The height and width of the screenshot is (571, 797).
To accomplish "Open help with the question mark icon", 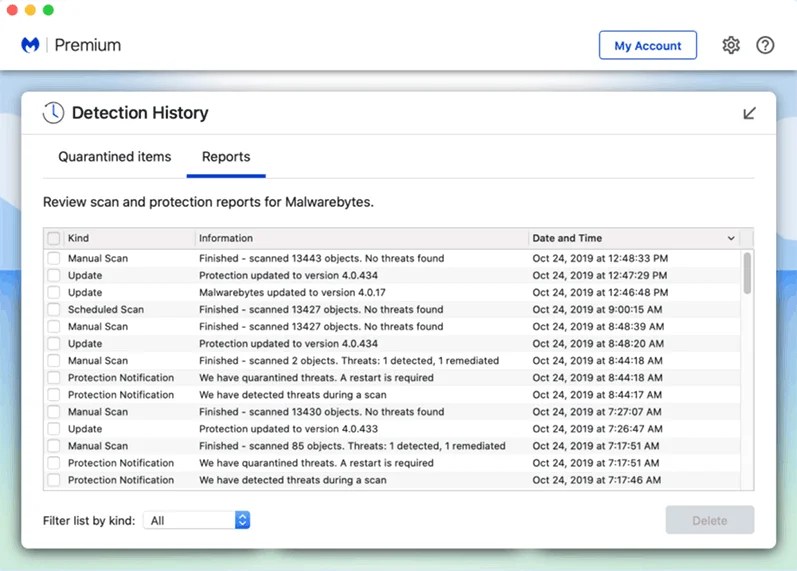I will click(765, 45).
